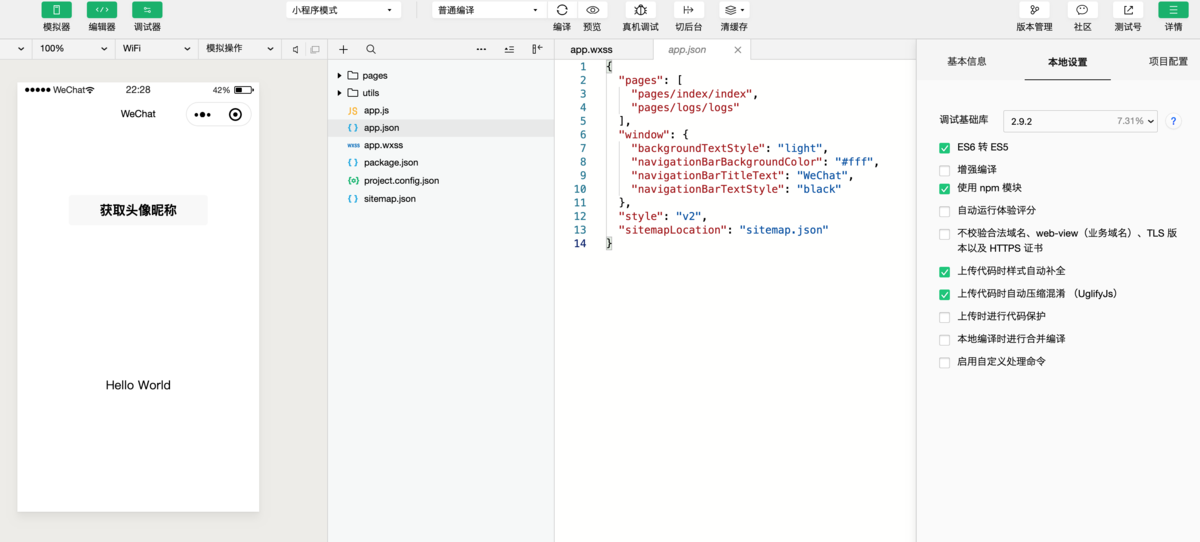Open the 本地设置 tab
The image size is (1200, 542).
(x=1067, y=62)
